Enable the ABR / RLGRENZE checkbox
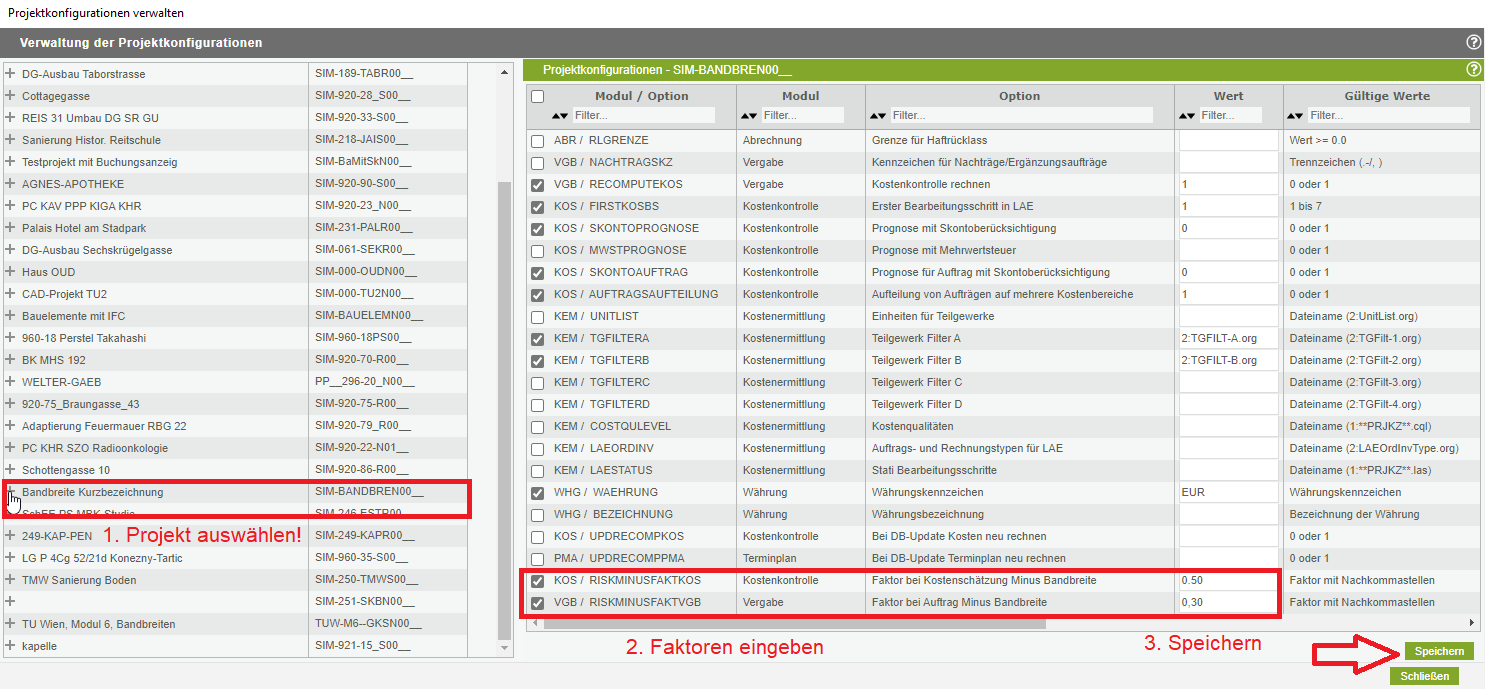The image size is (1485, 689). tap(538, 141)
